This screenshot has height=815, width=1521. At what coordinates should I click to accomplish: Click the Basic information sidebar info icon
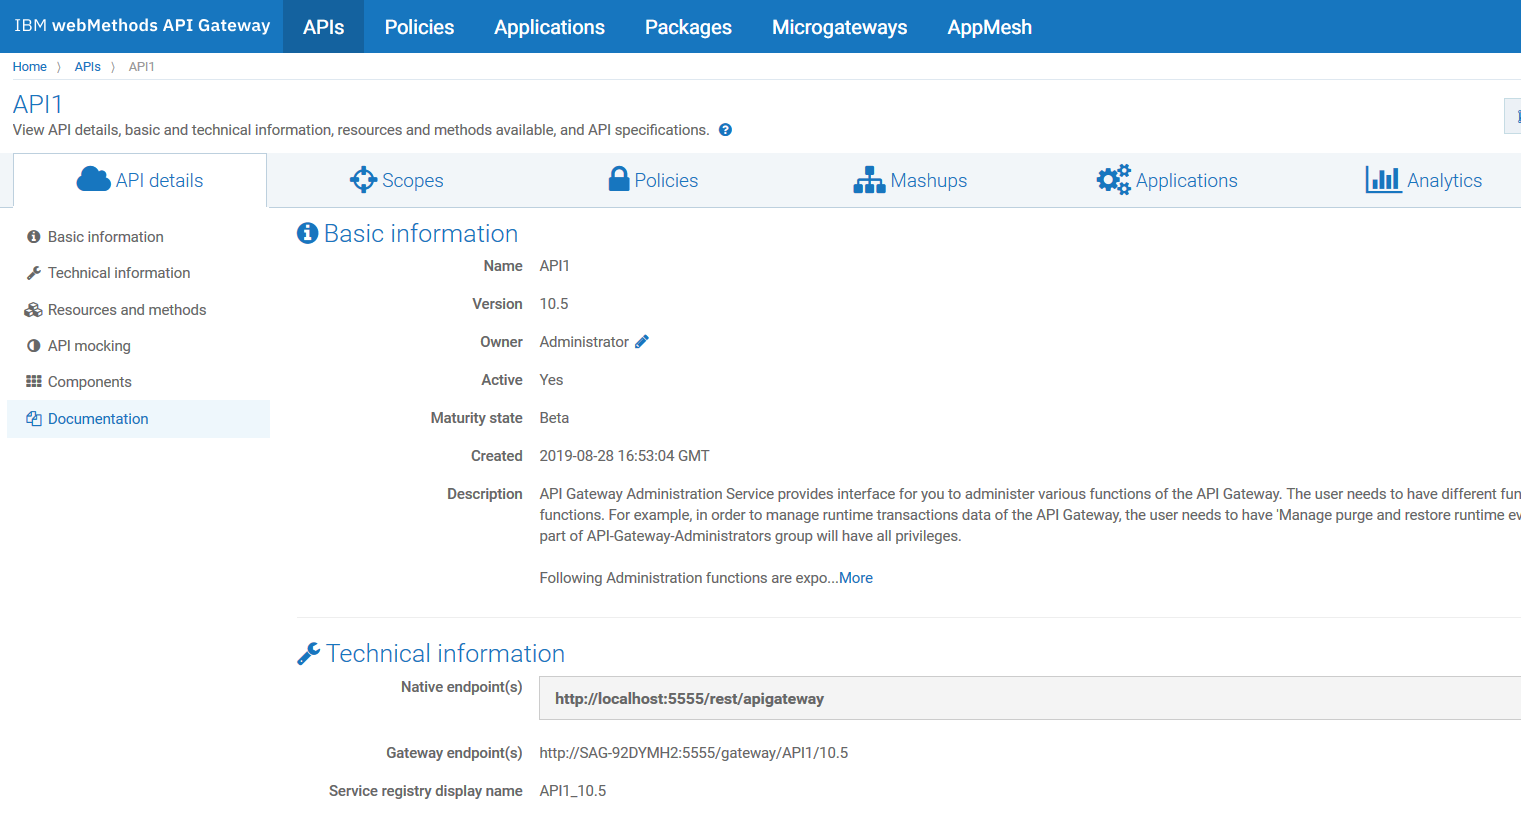[34, 237]
